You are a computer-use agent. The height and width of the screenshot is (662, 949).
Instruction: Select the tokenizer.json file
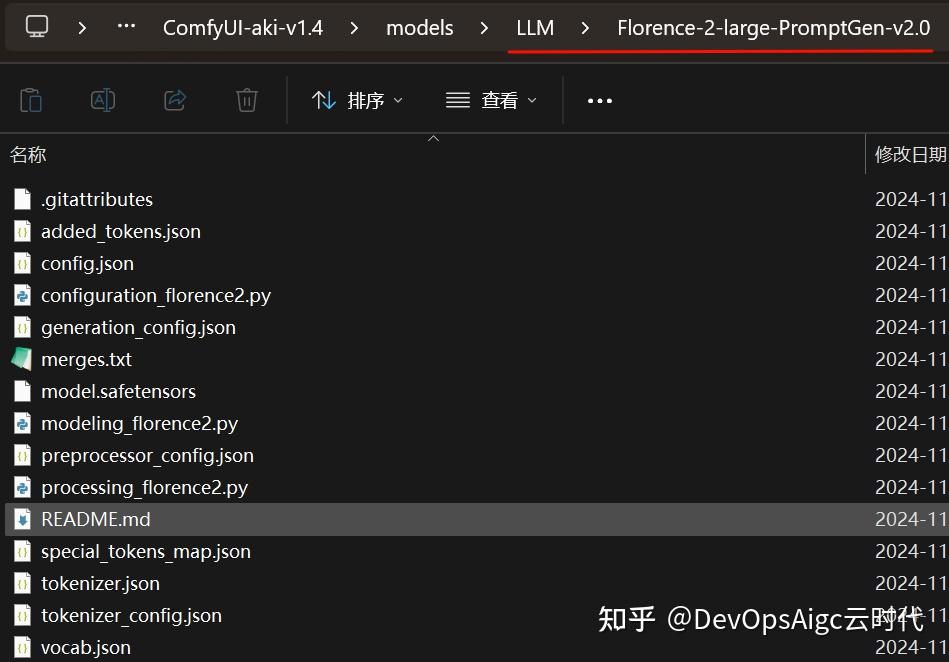coord(100,583)
